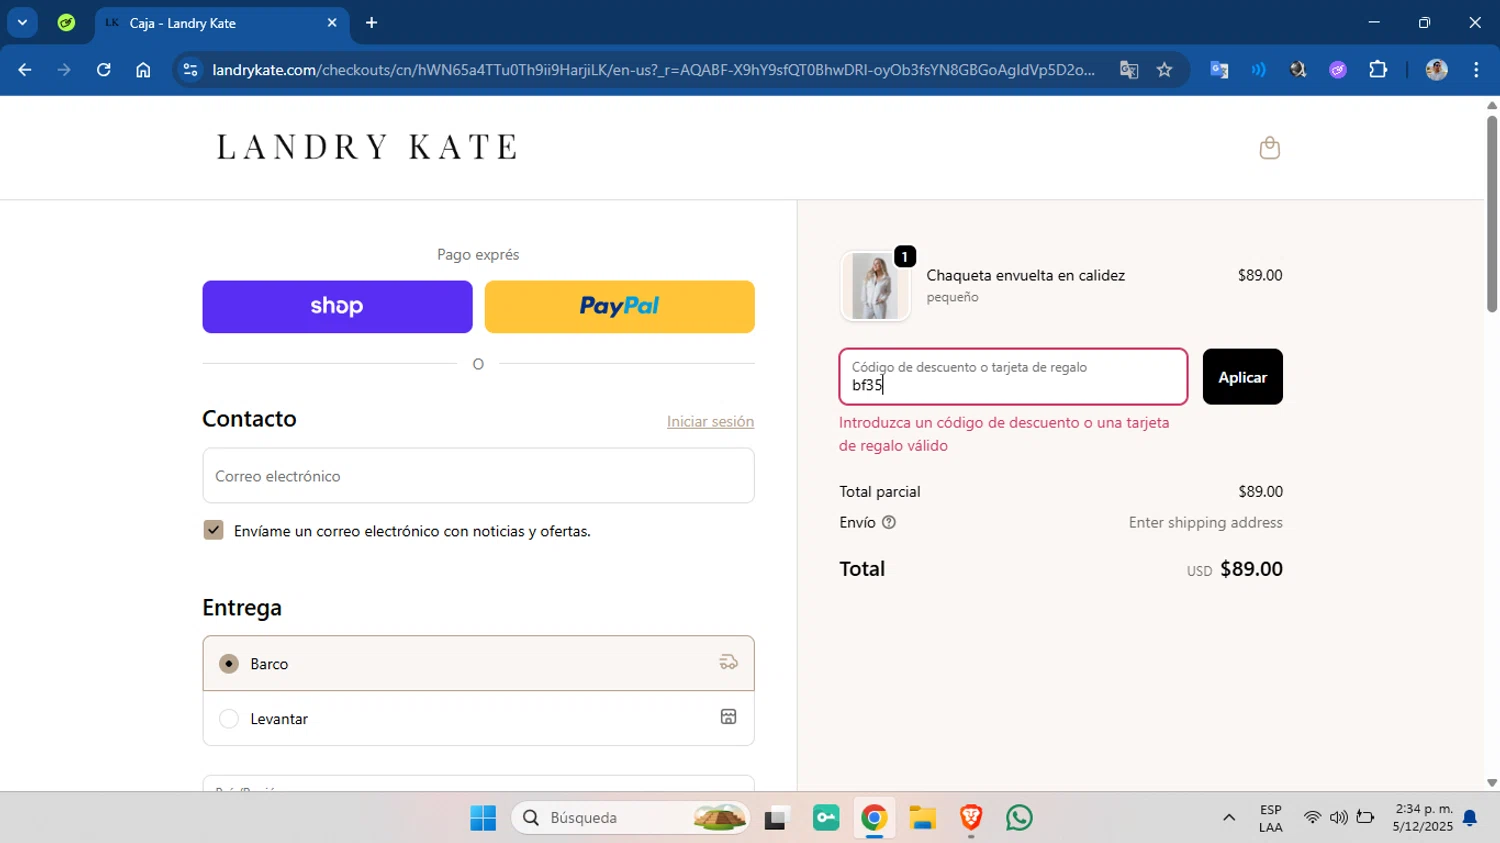Toggle the news and offers email checkbox

213,530
